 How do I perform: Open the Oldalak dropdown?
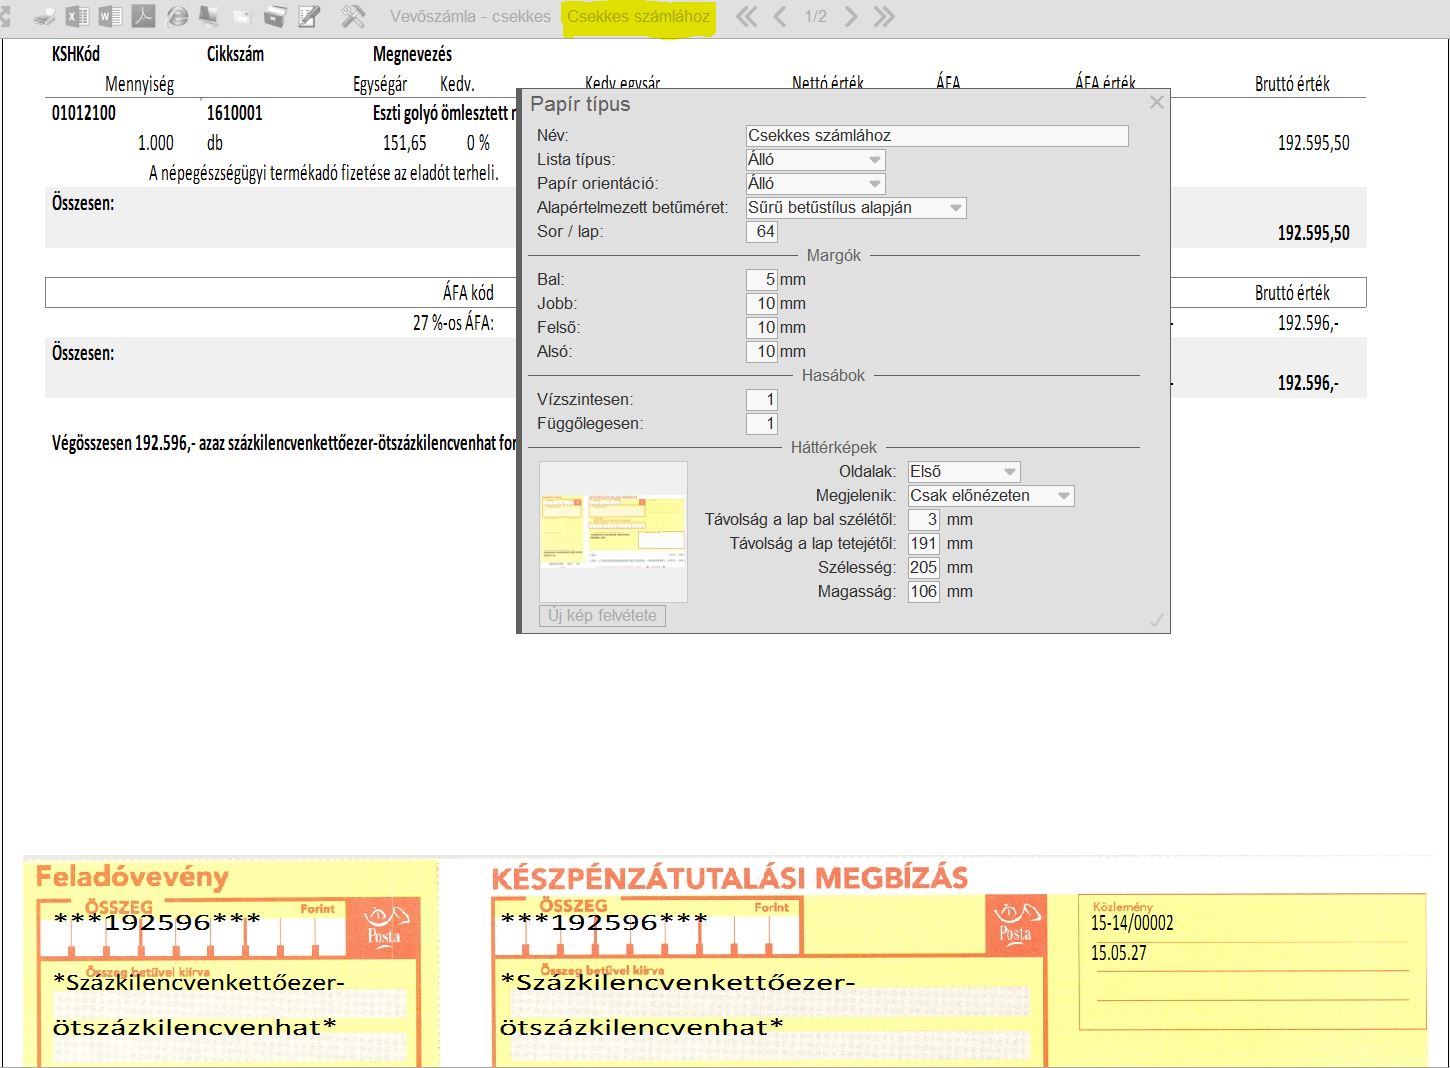pyautogui.click(x=964, y=471)
